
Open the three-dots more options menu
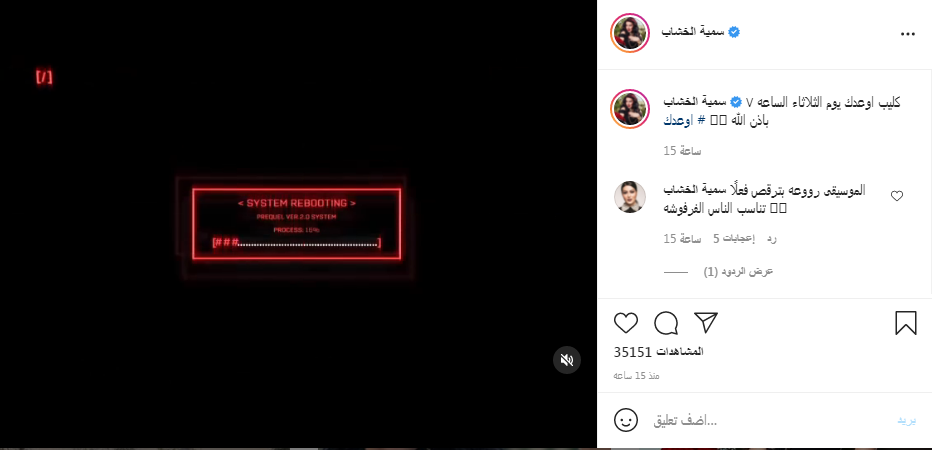point(908,34)
